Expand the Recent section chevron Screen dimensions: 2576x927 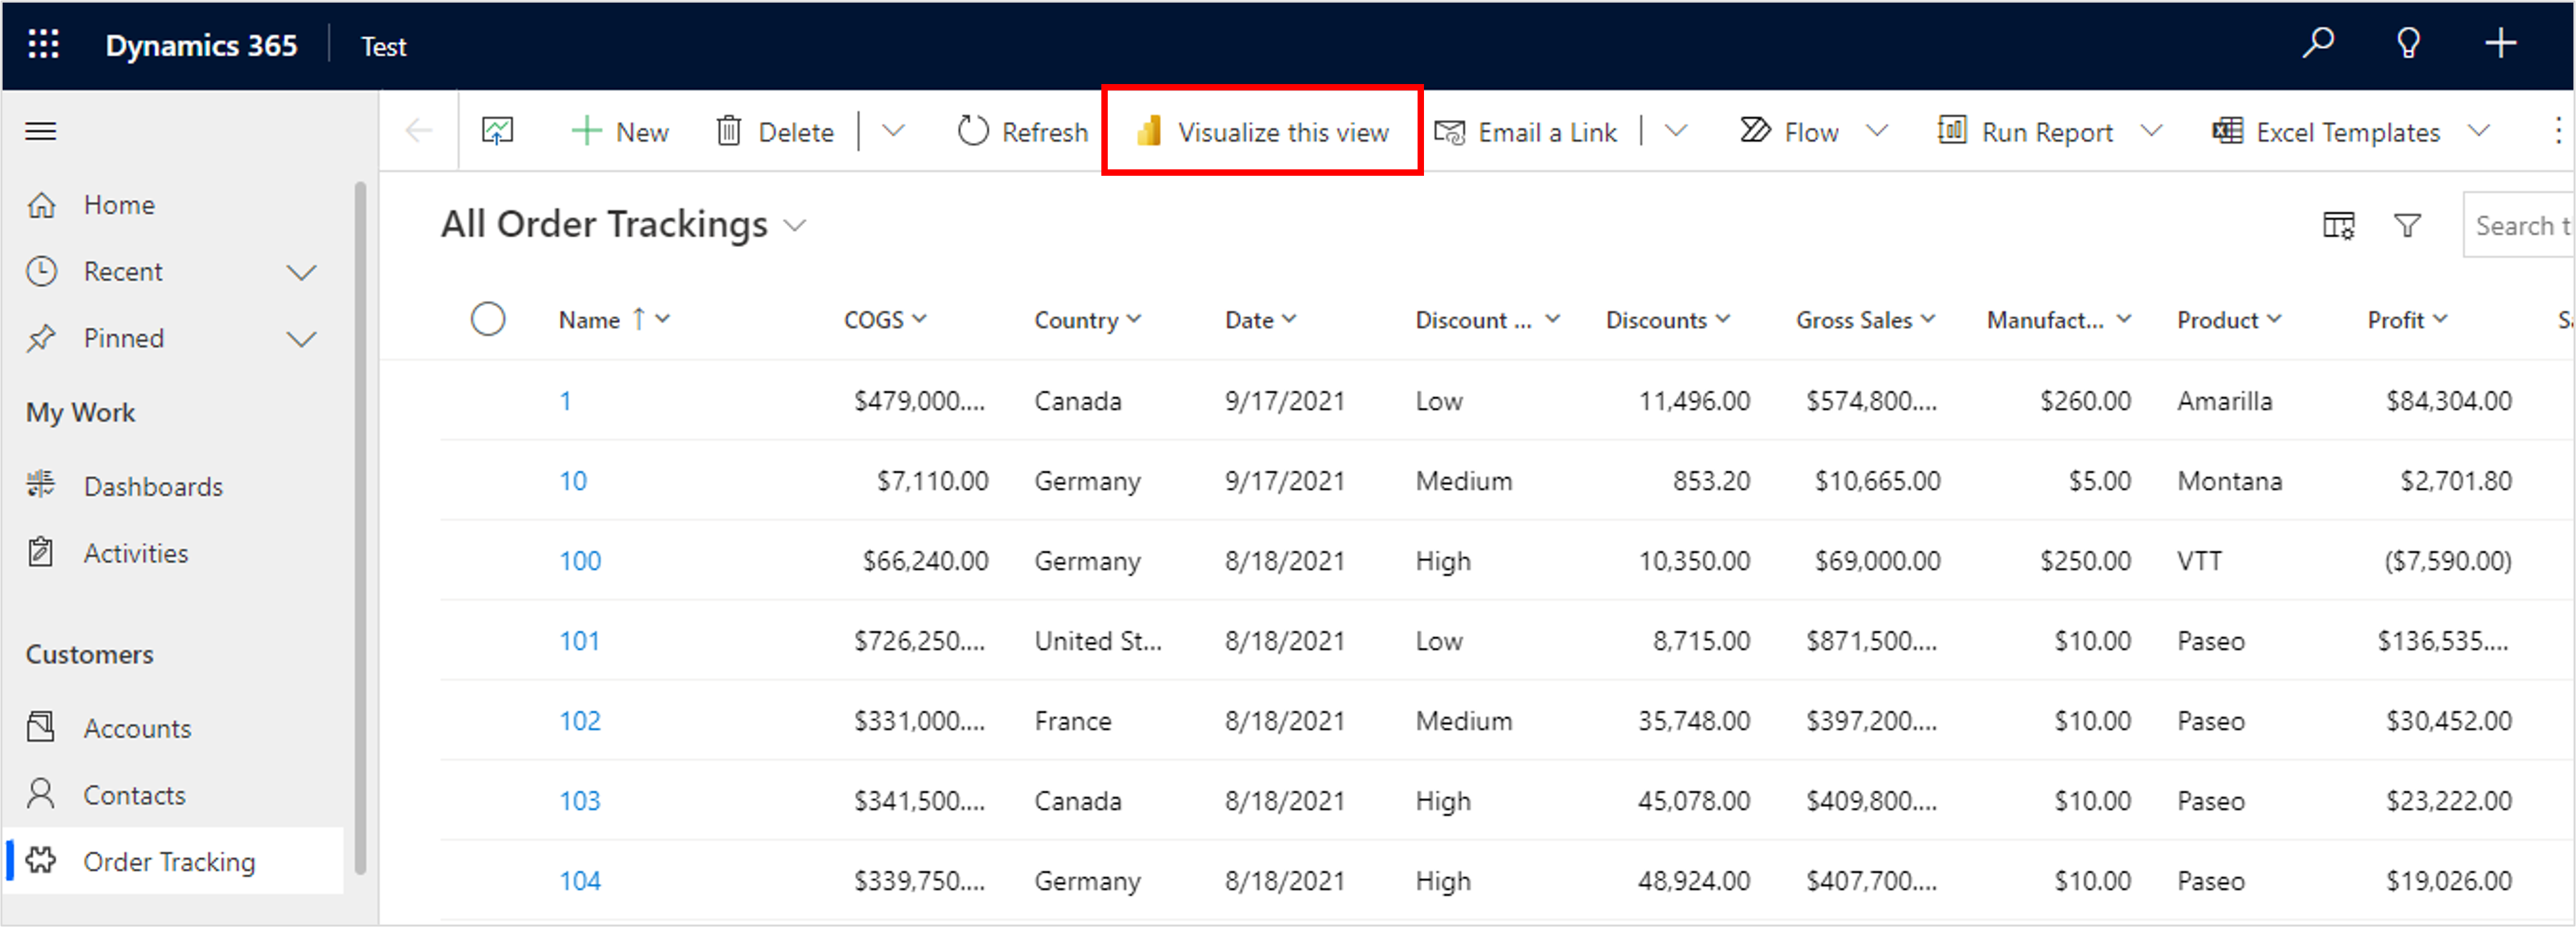pyautogui.click(x=301, y=272)
